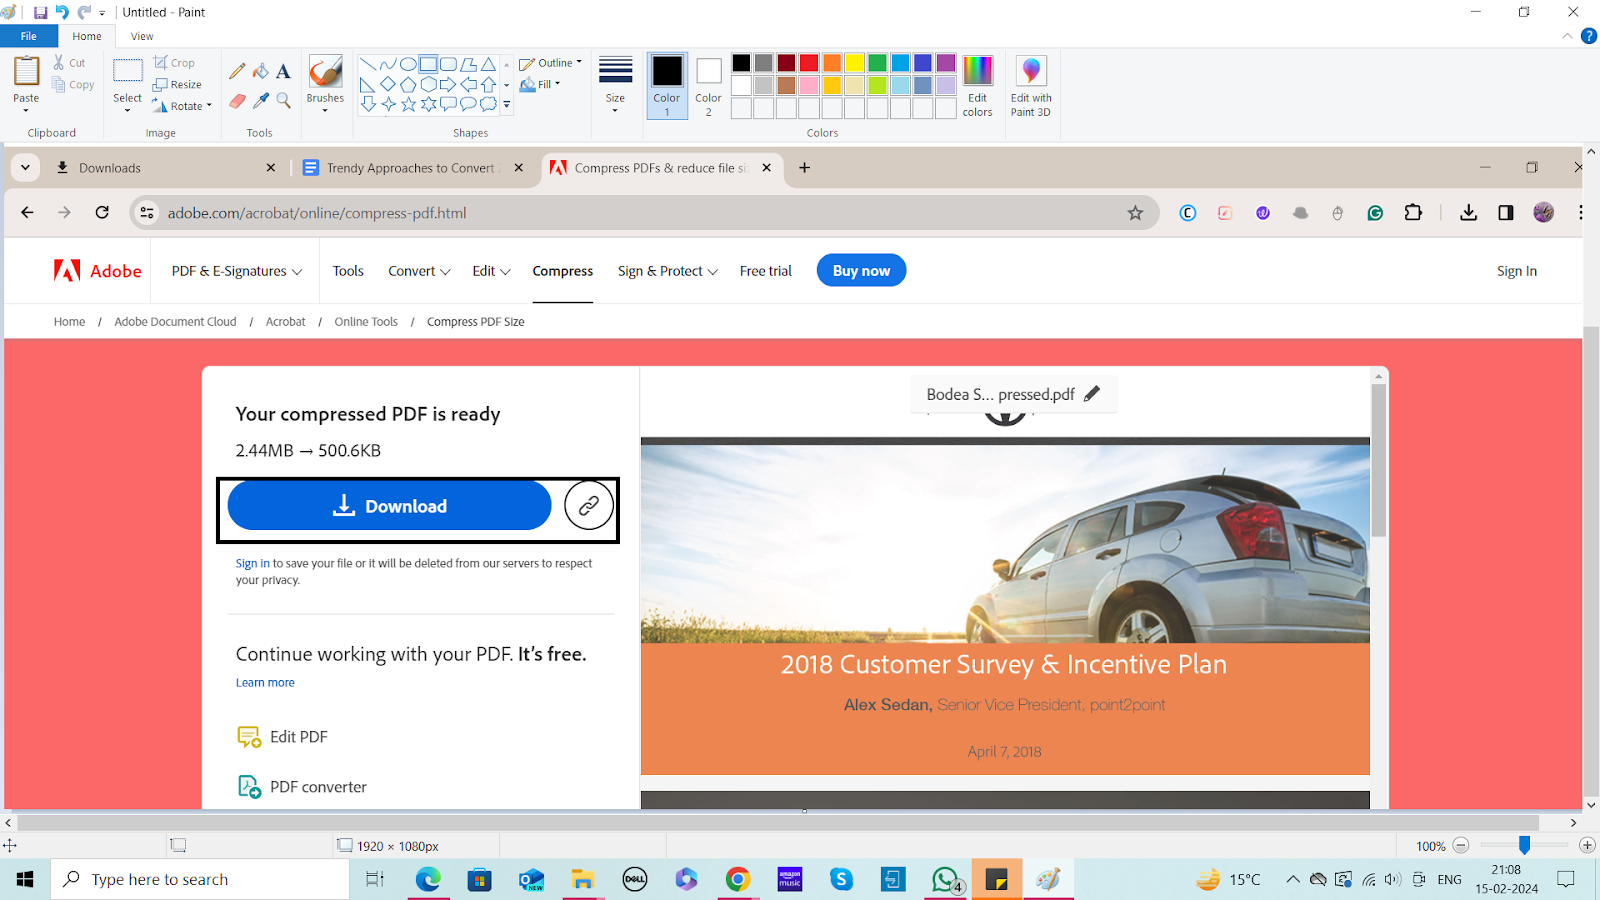This screenshot has width=1600, height=900.
Task: Select the Color 2 swatch box
Action: point(709,86)
